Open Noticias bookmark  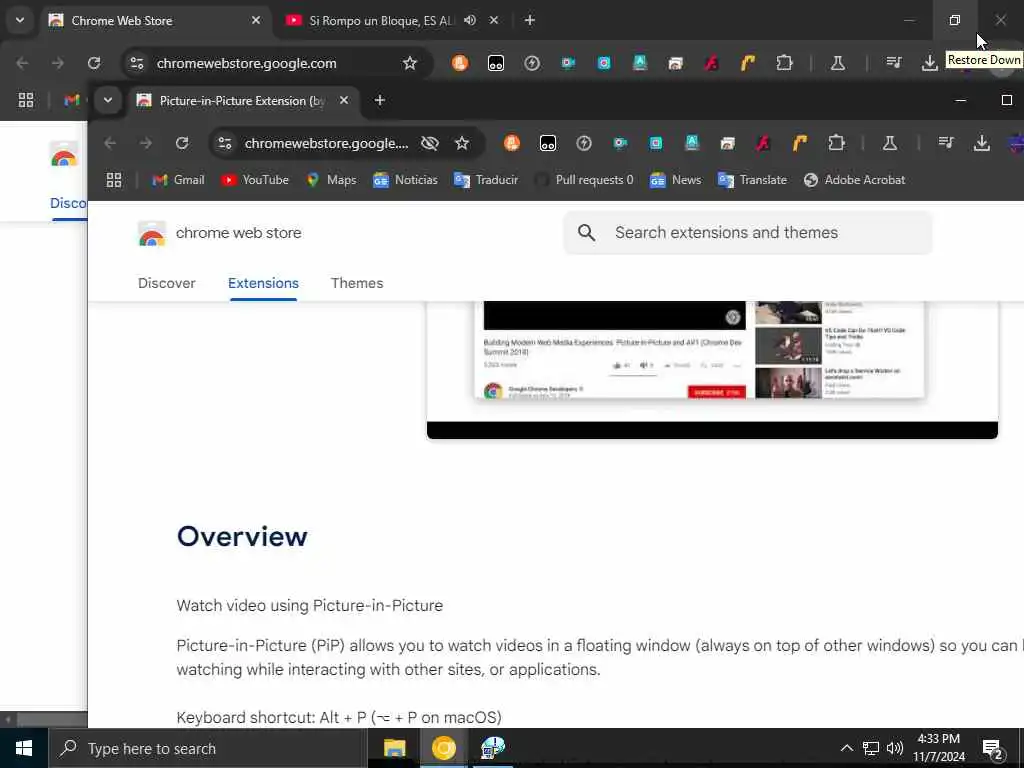(x=405, y=180)
